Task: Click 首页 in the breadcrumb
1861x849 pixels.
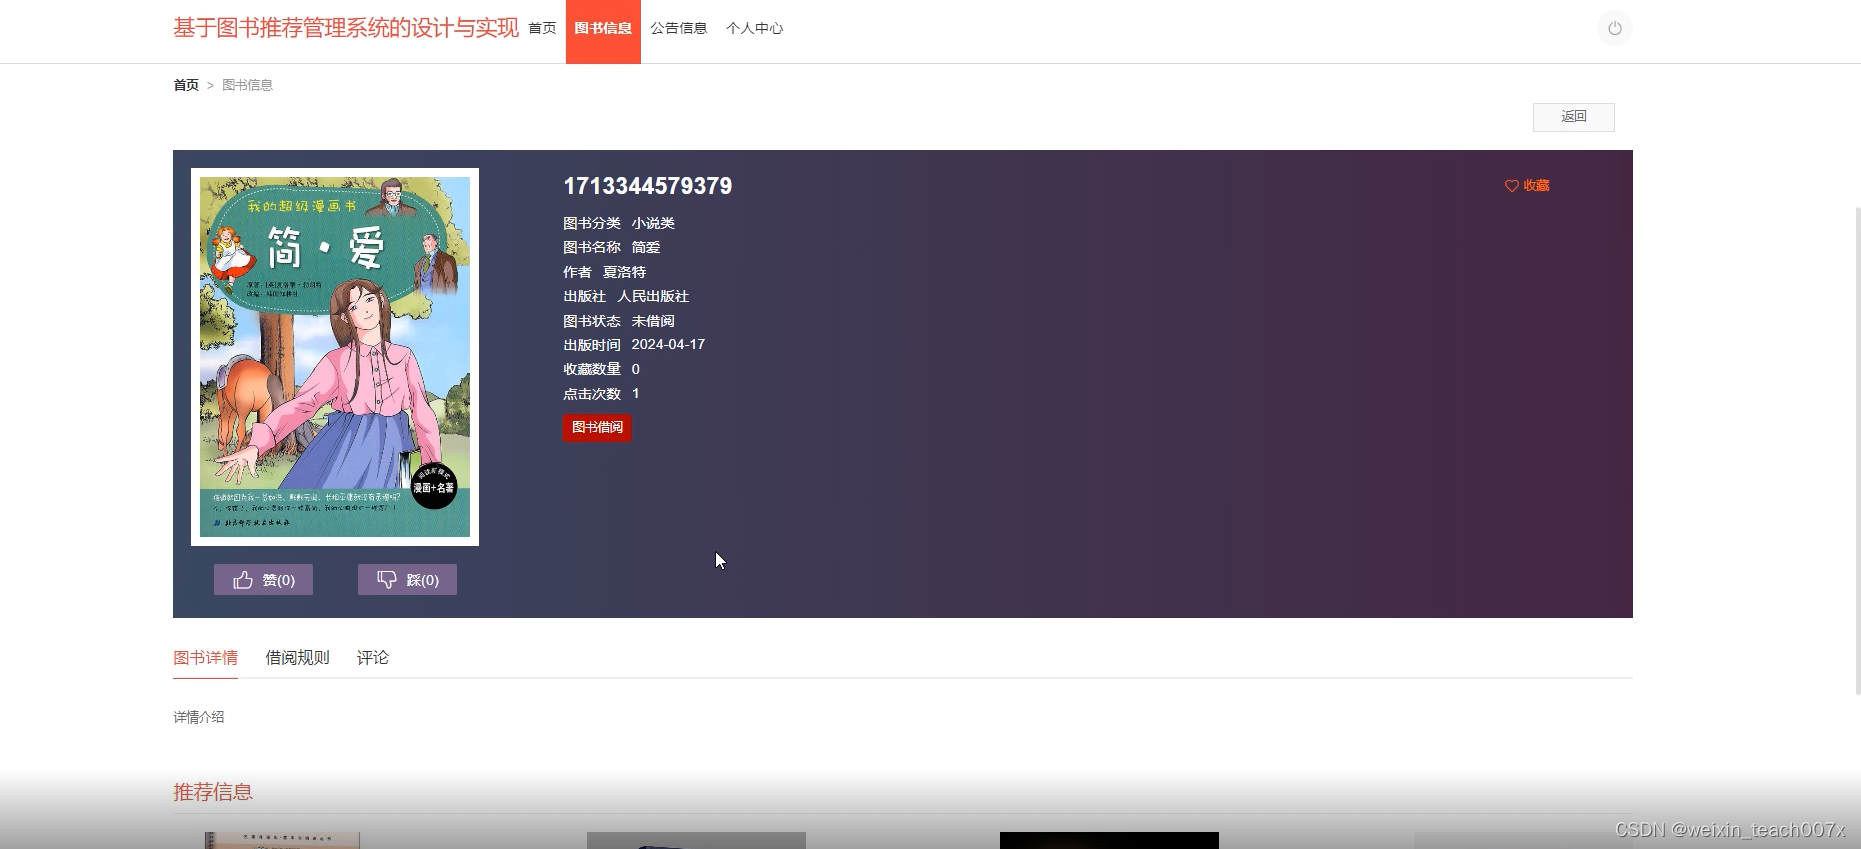Action: (x=186, y=85)
